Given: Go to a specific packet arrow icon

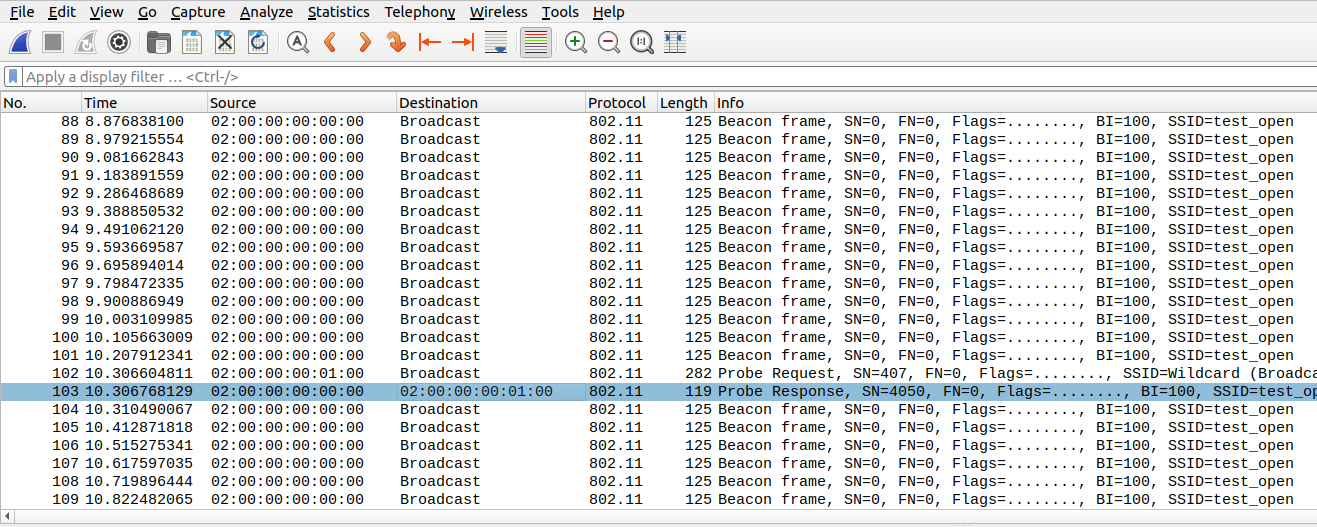Looking at the screenshot, I should 397,42.
